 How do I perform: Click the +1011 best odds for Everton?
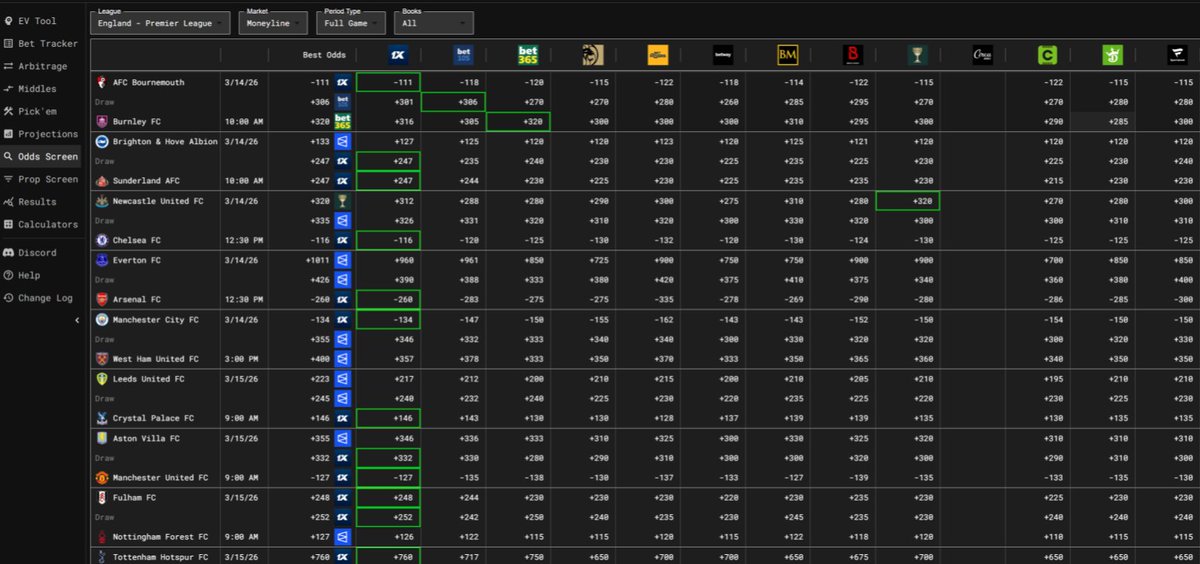point(317,260)
